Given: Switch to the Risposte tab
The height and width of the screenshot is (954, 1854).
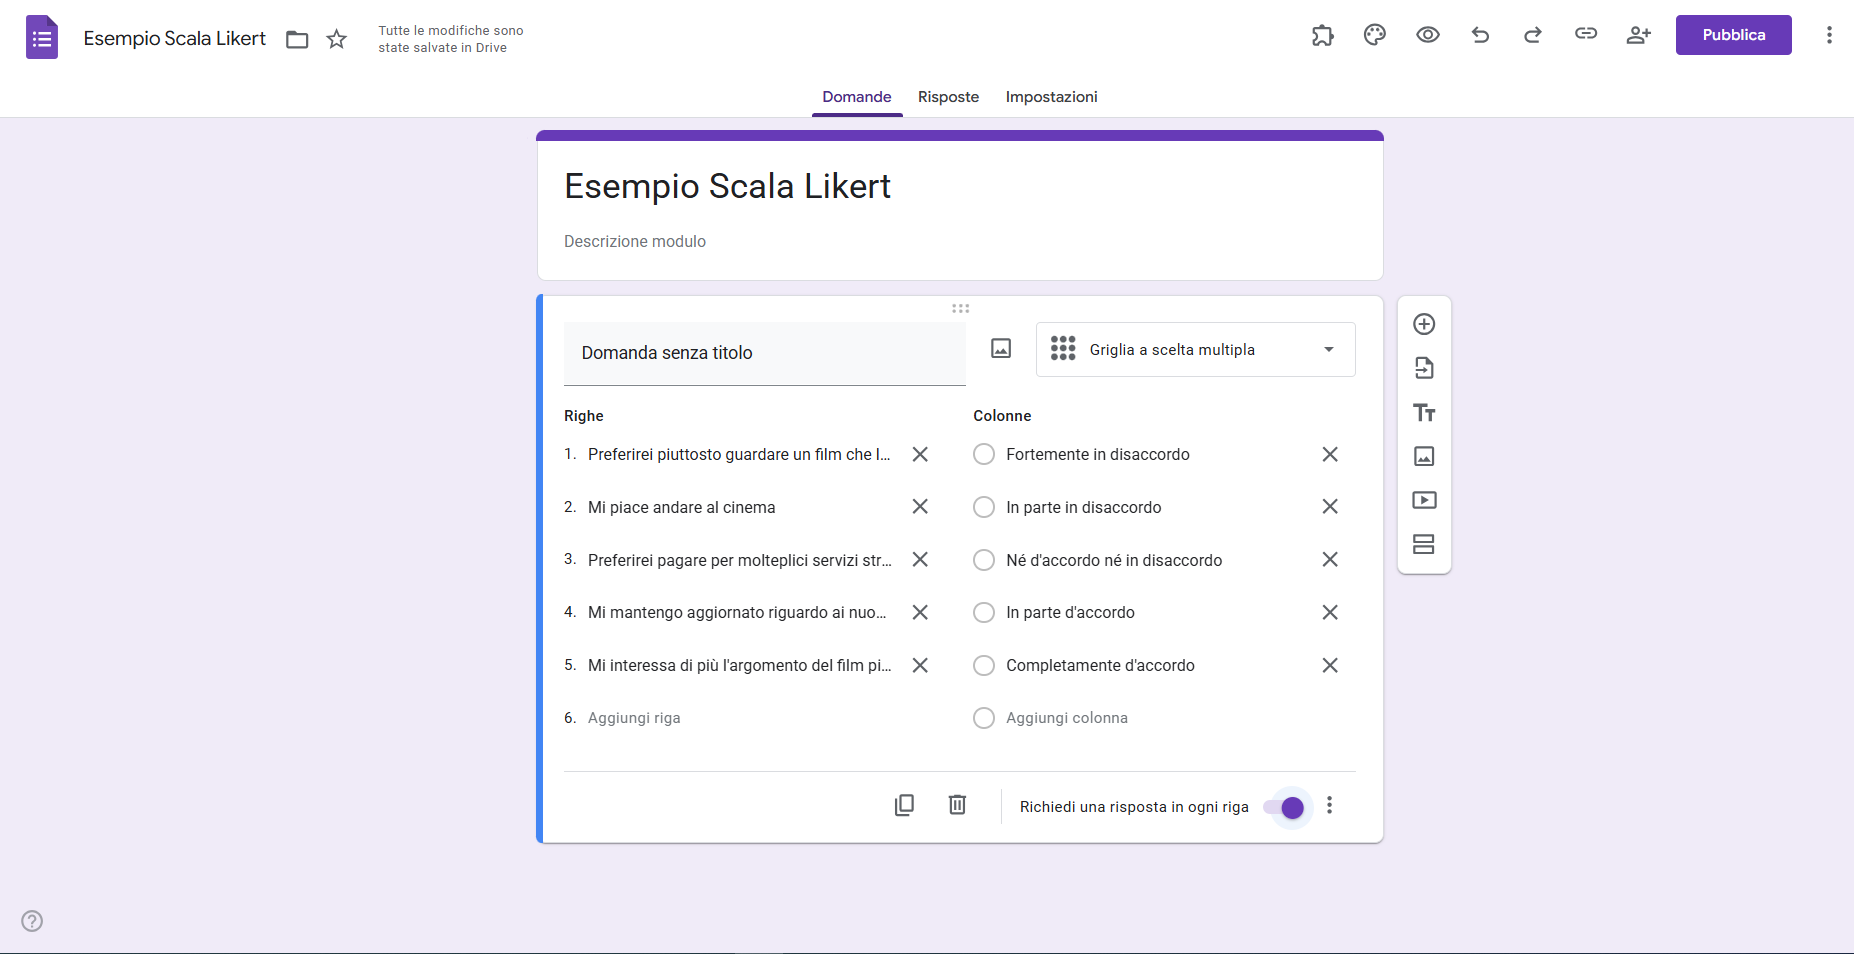Looking at the screenshot, I should (x=948, y=97).
